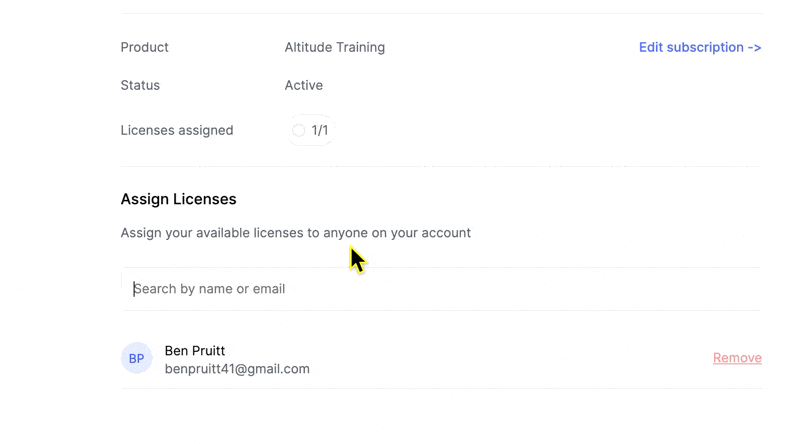Click the divider line below Licenses assigned
800x444 pixels.
[441, 166]
